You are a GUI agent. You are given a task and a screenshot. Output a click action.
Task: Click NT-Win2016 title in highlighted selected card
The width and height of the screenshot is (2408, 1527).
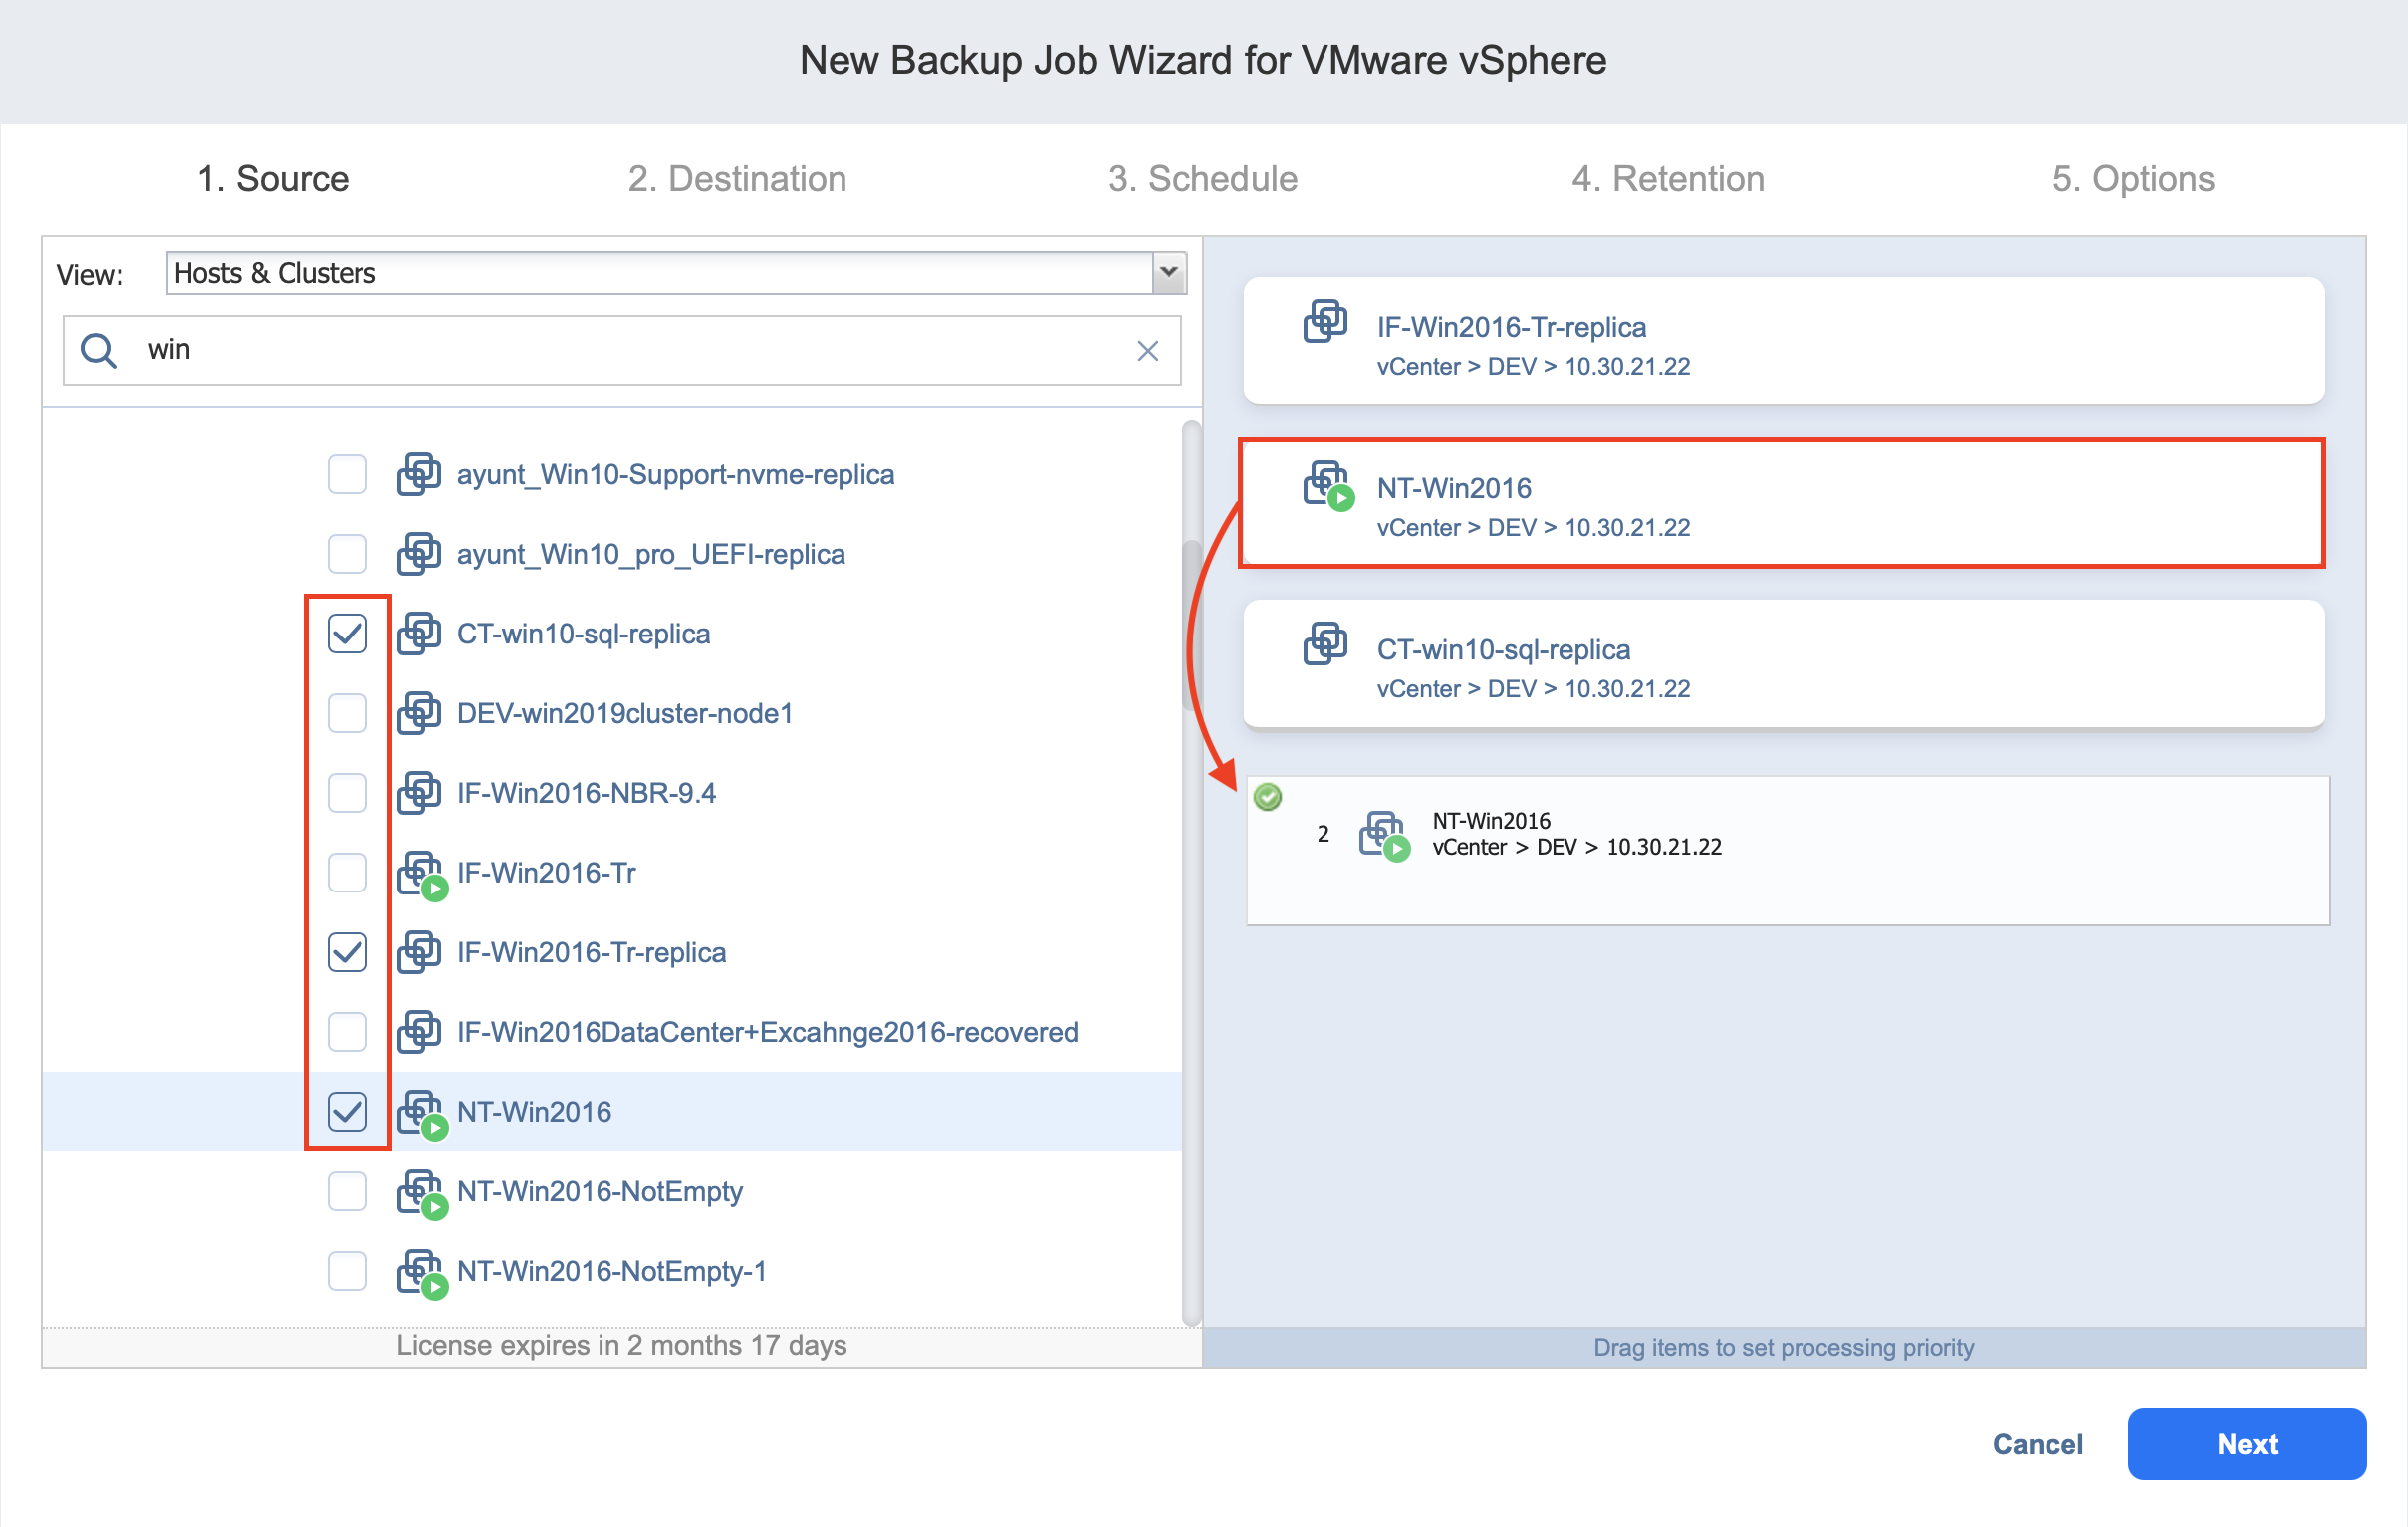[1454, 488]
